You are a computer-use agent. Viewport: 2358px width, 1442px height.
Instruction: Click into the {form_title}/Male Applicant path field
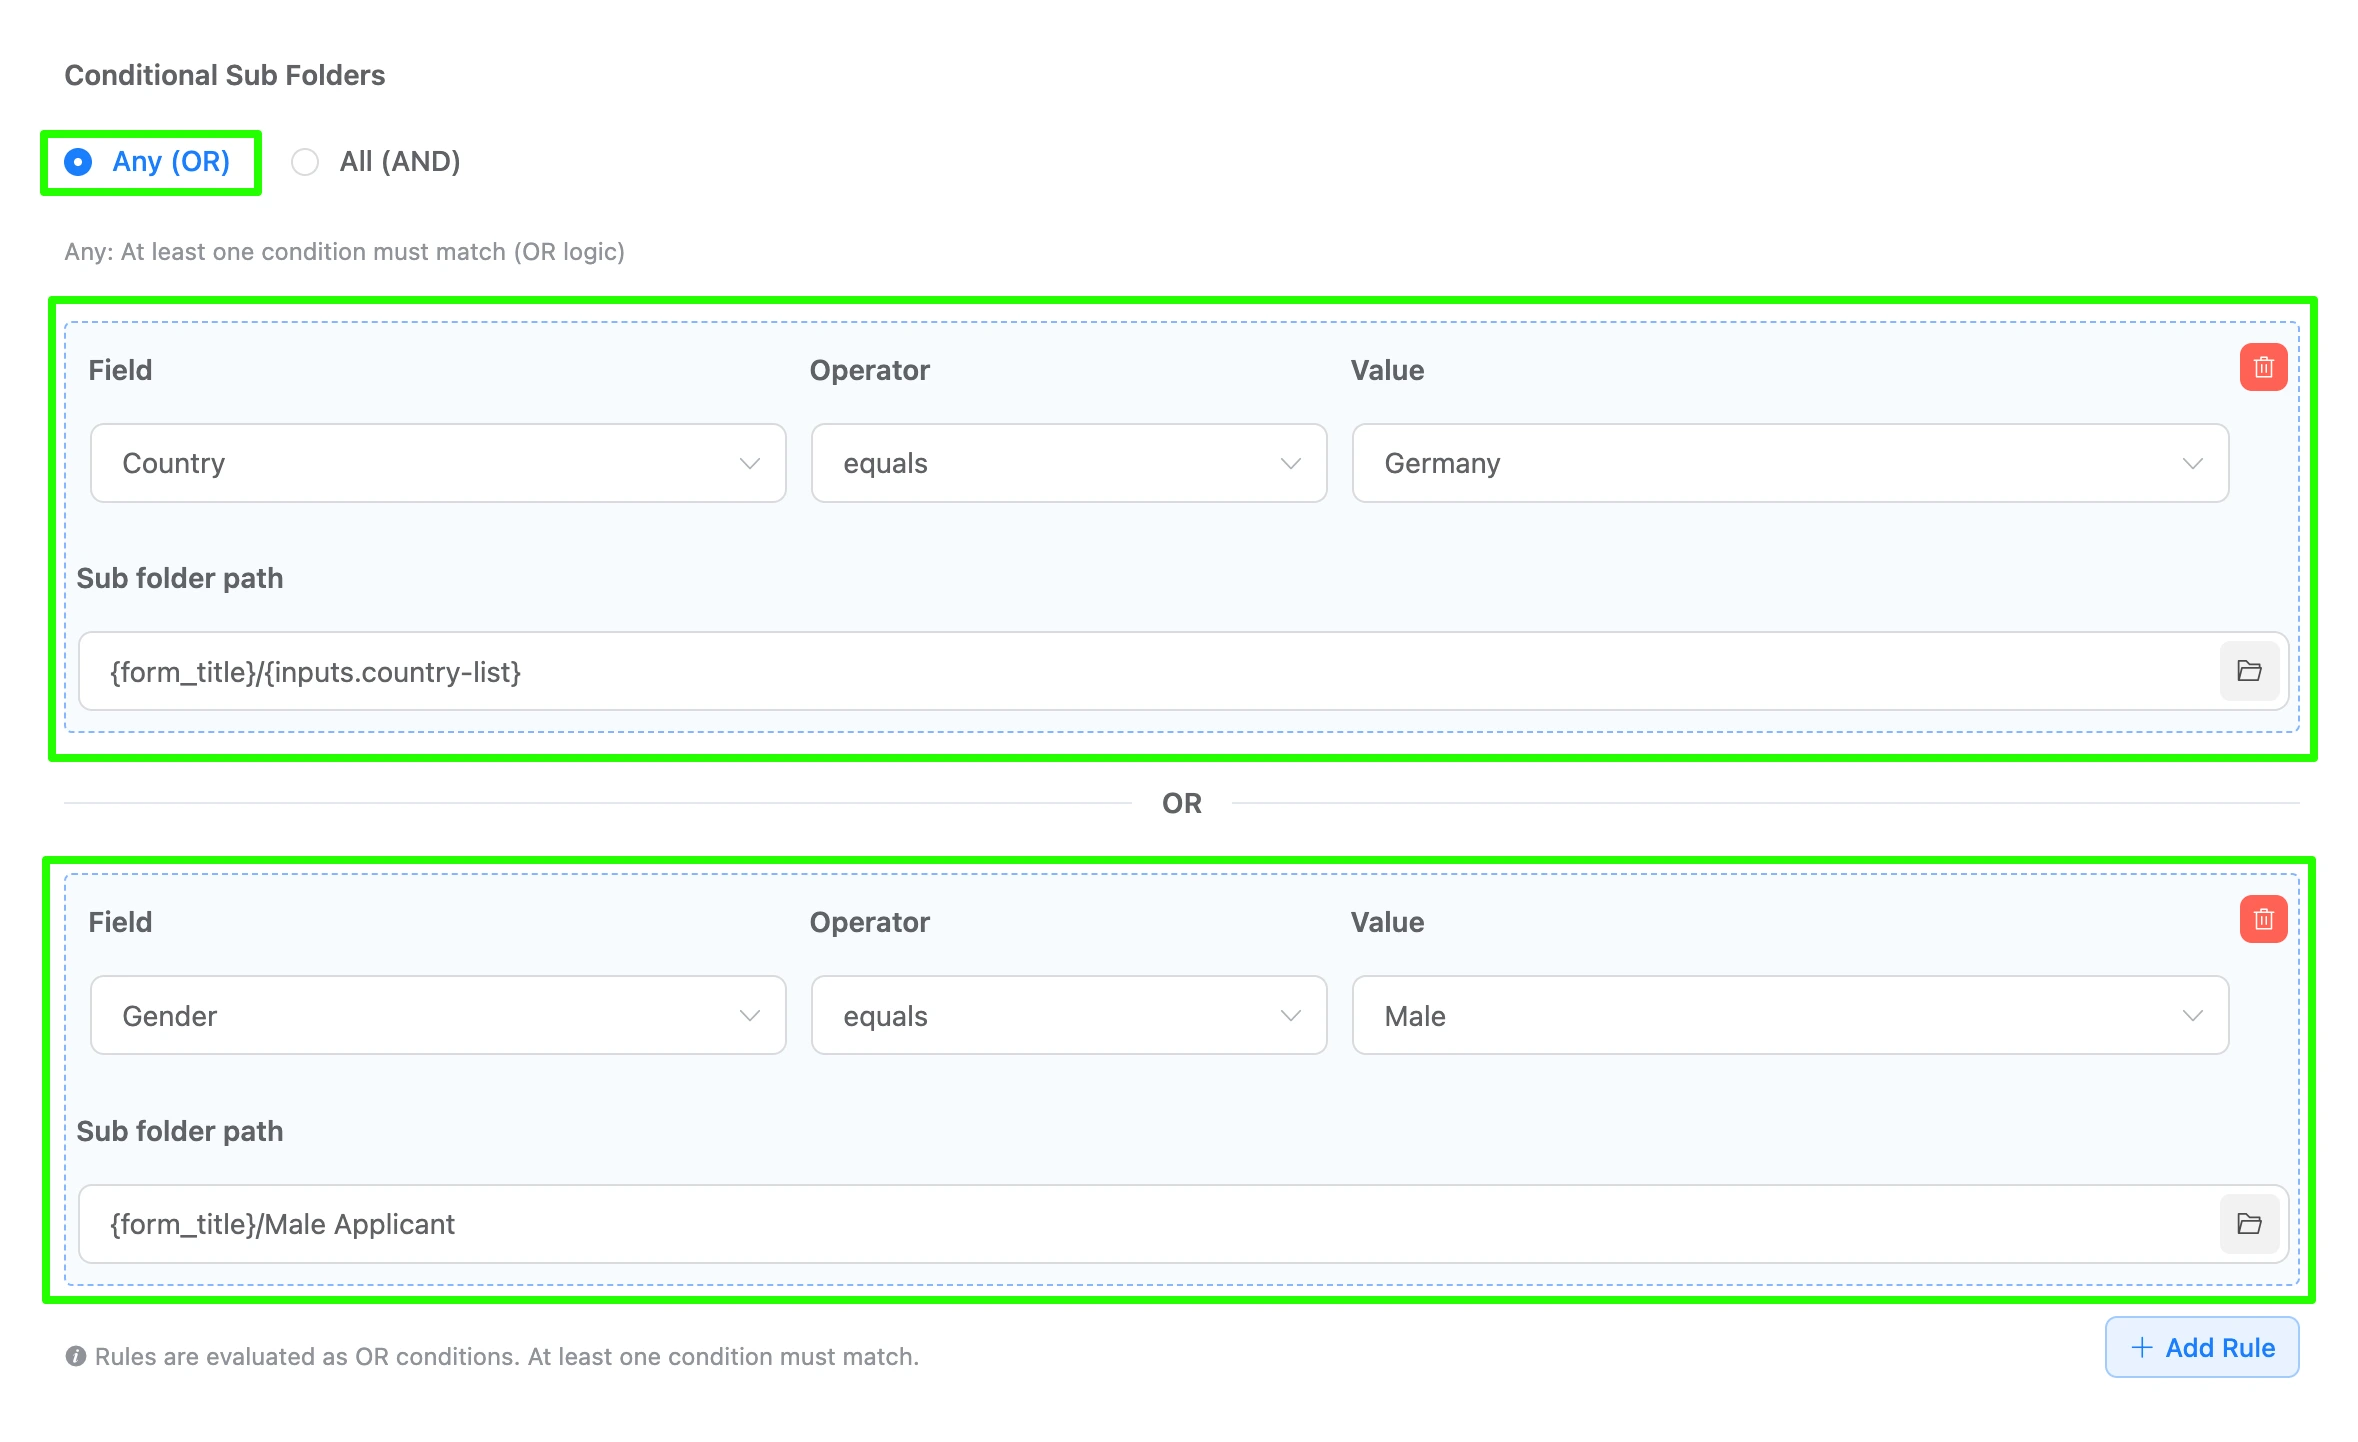(x=1150, y=1224)
